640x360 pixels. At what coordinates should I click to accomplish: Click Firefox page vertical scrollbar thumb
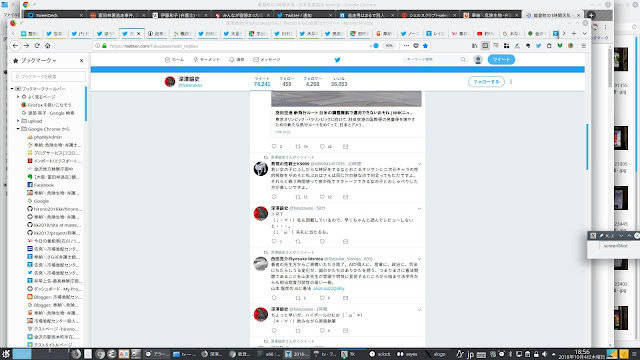coord(587,147)
